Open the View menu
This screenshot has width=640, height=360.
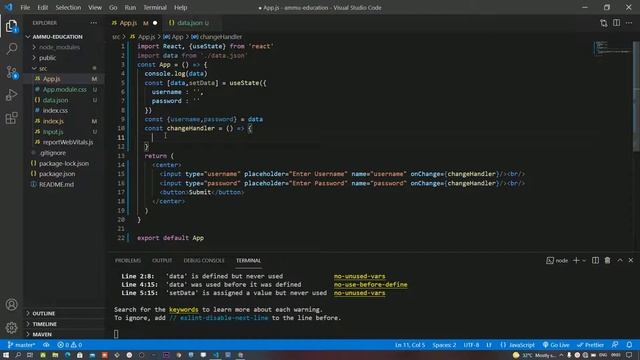(x=95, y=7)
